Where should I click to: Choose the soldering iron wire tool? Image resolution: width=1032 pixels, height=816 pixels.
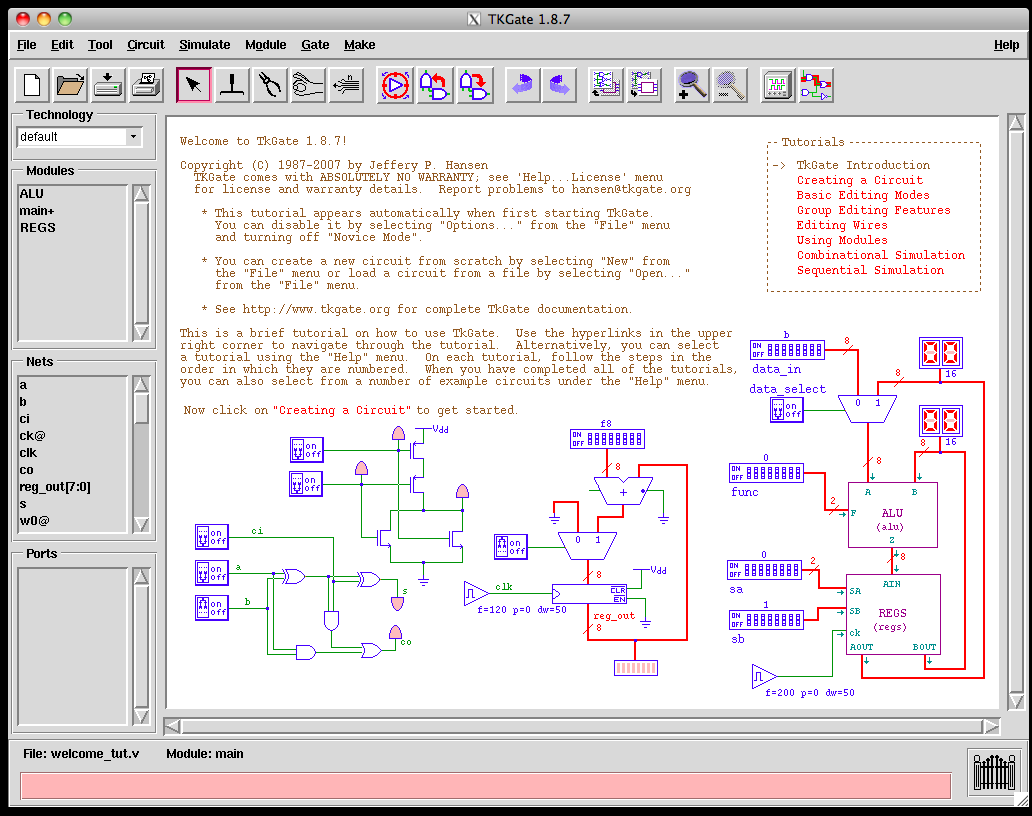pyautogui.click(x=232, y=86)
